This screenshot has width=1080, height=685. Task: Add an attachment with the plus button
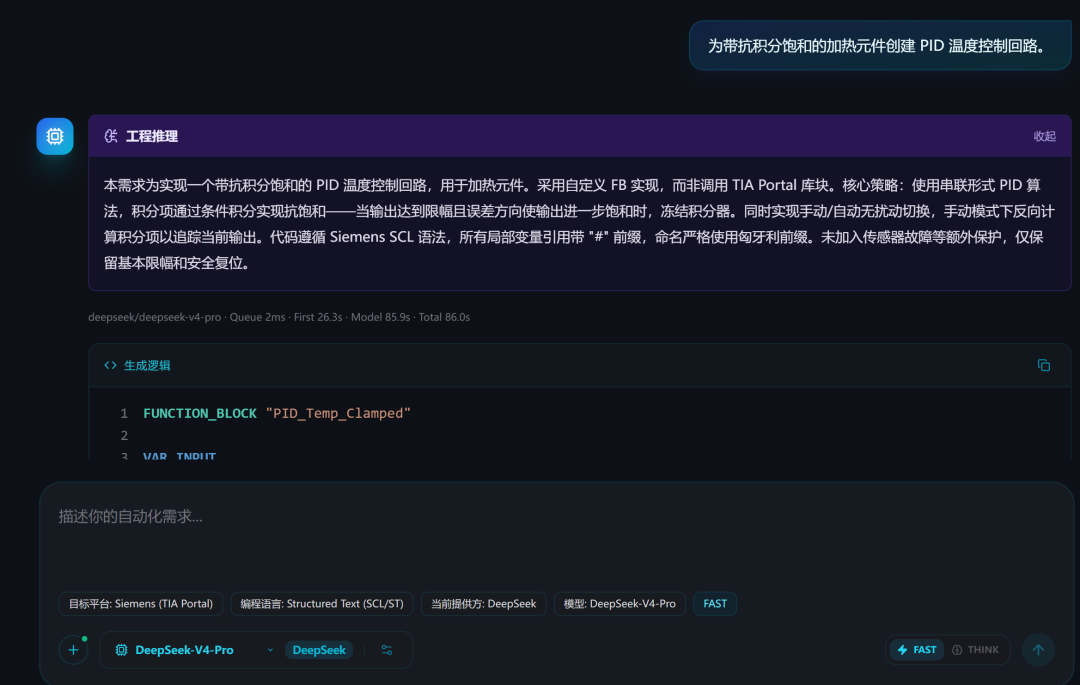(x=74, y=650)
